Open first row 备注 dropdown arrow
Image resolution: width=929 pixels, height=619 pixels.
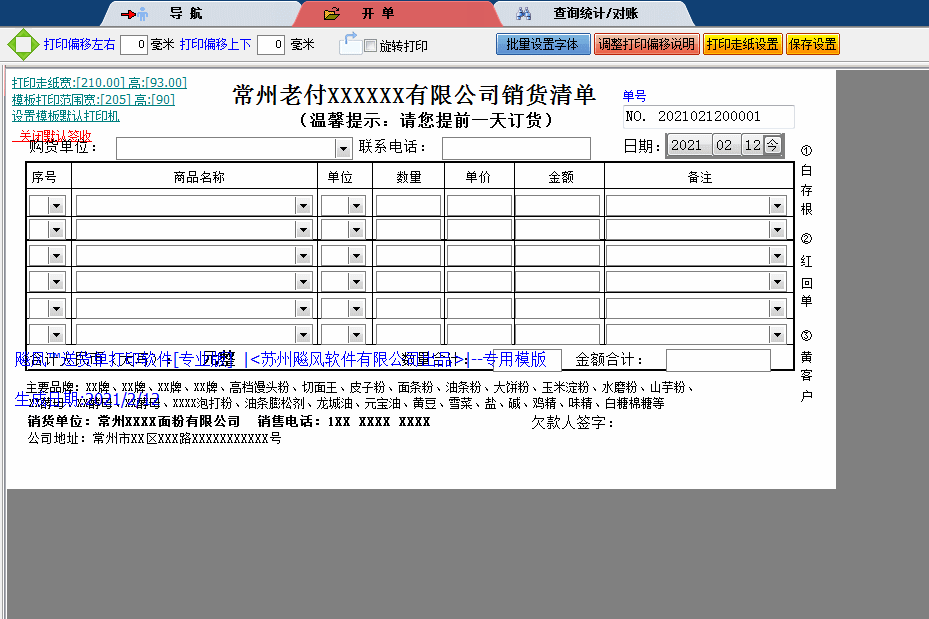[x=777, y=205]
